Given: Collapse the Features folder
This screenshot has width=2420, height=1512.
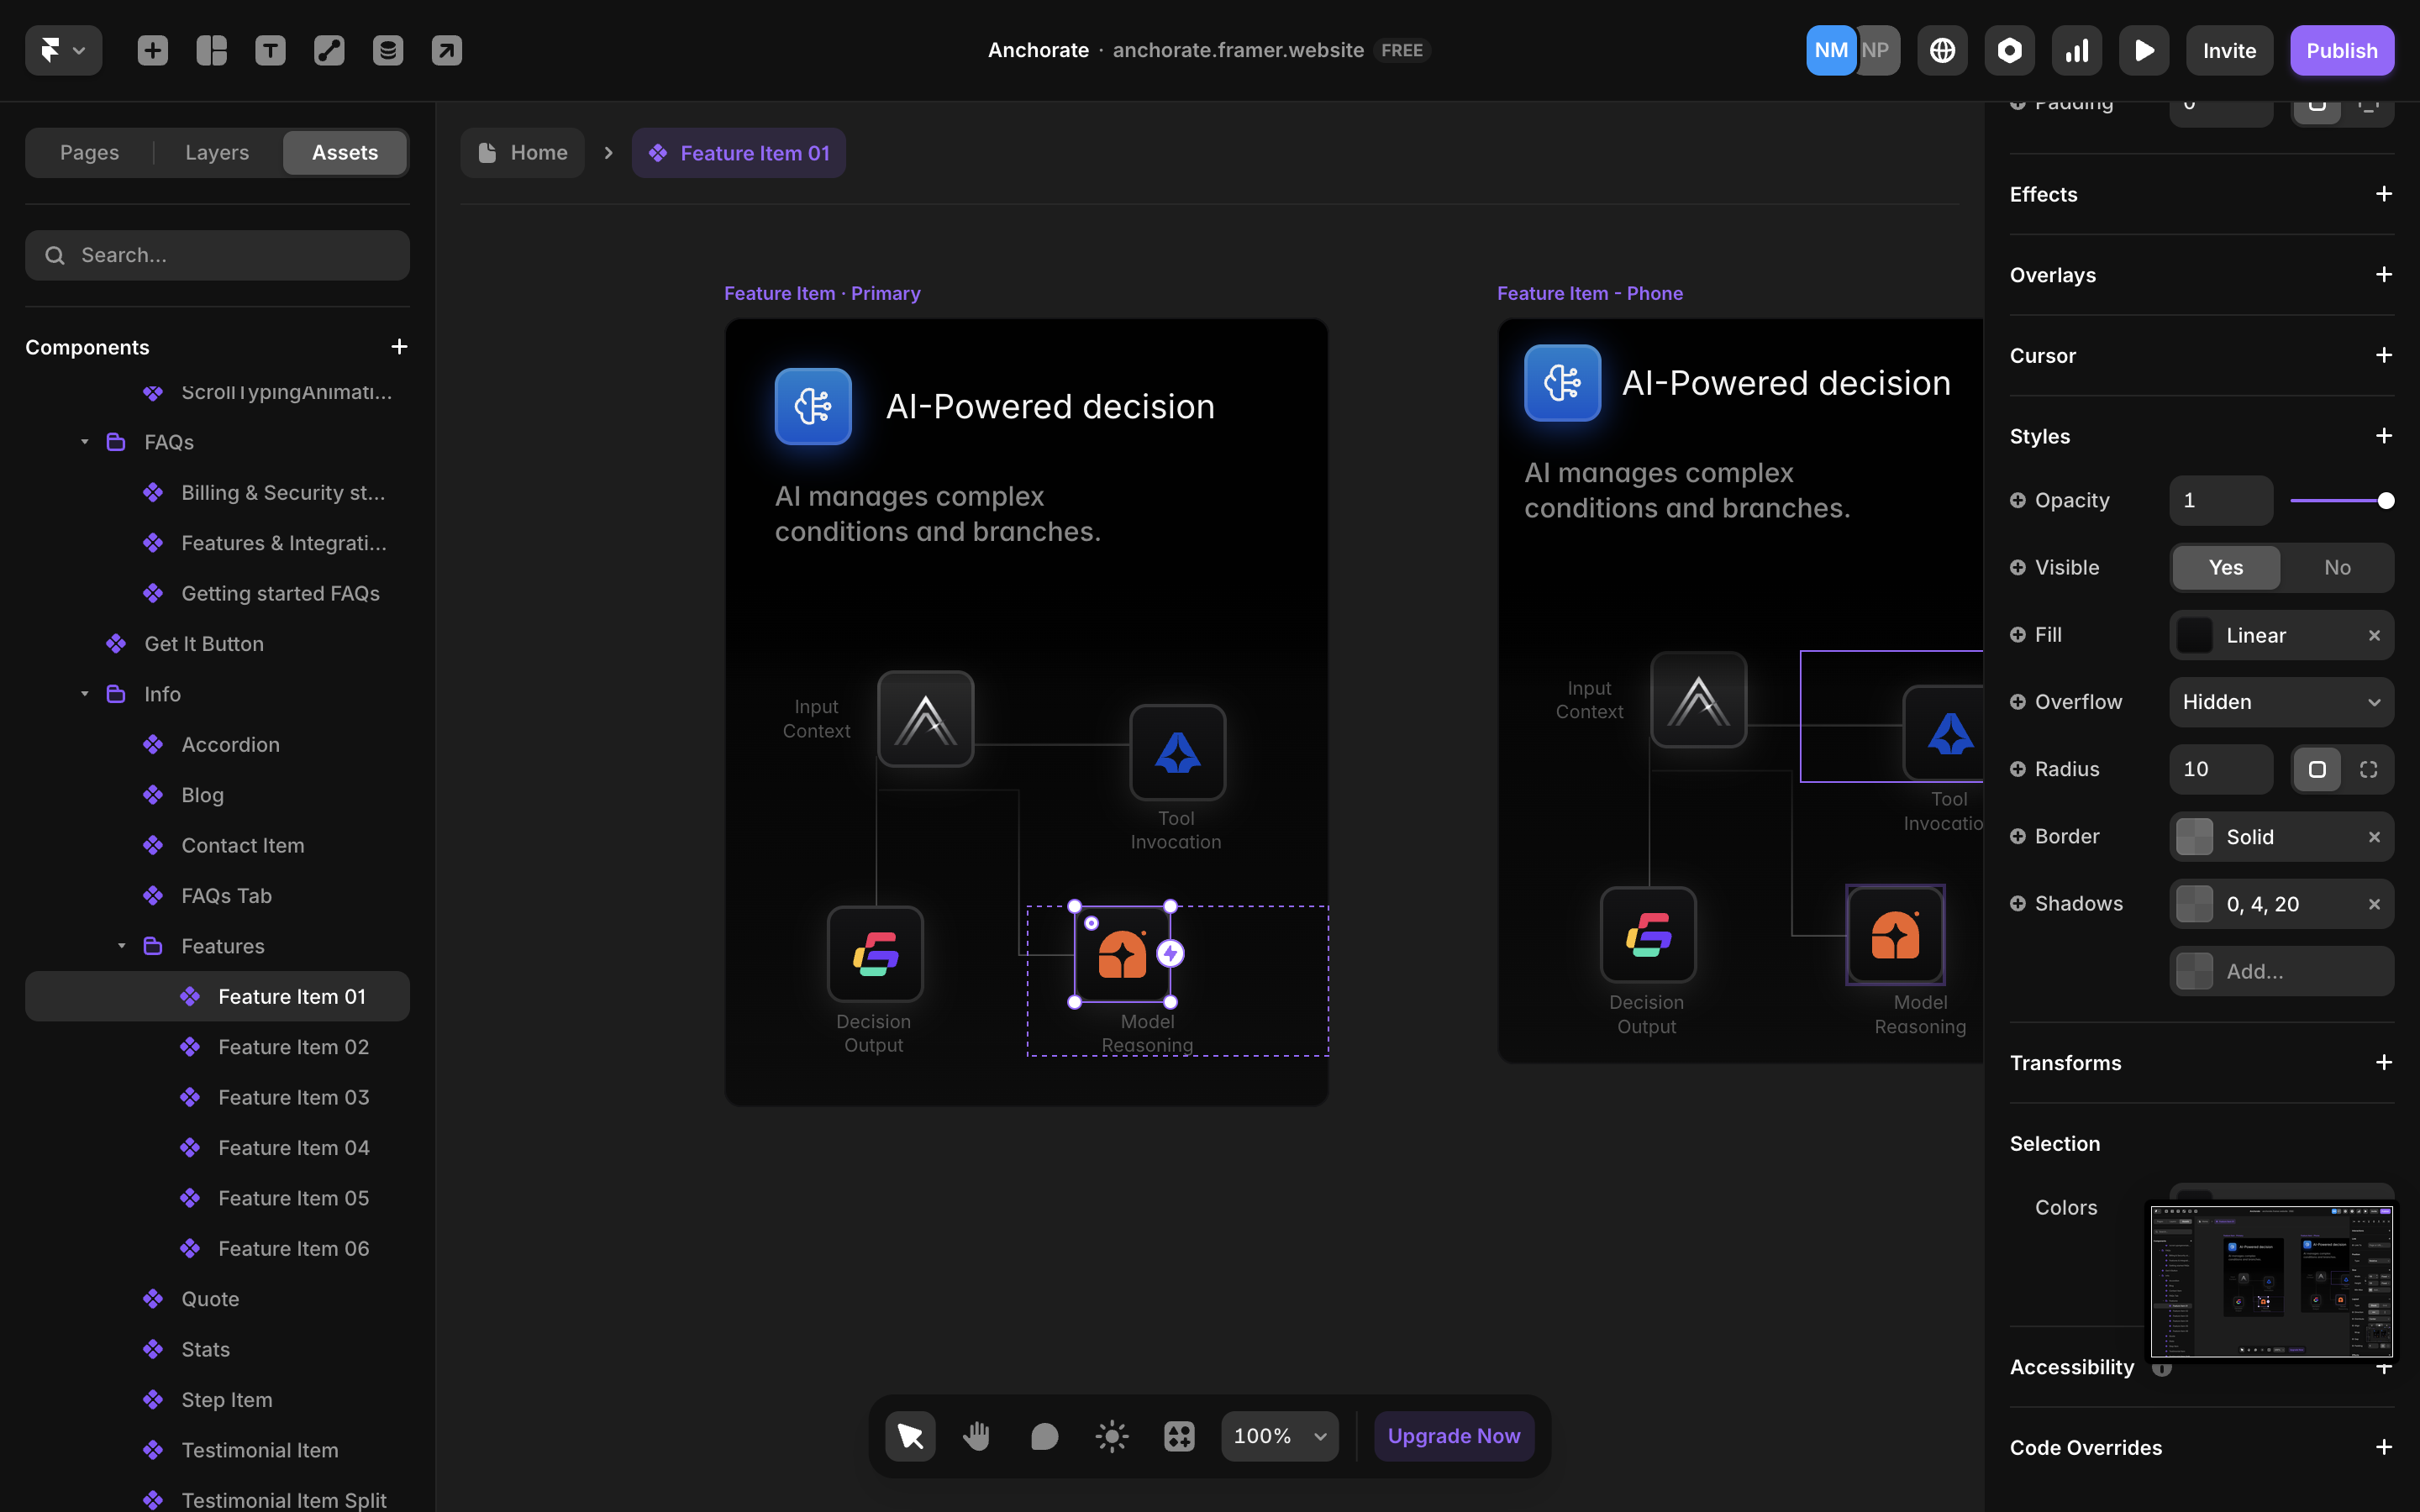Looking at the screenshot, I should [122, 946].
